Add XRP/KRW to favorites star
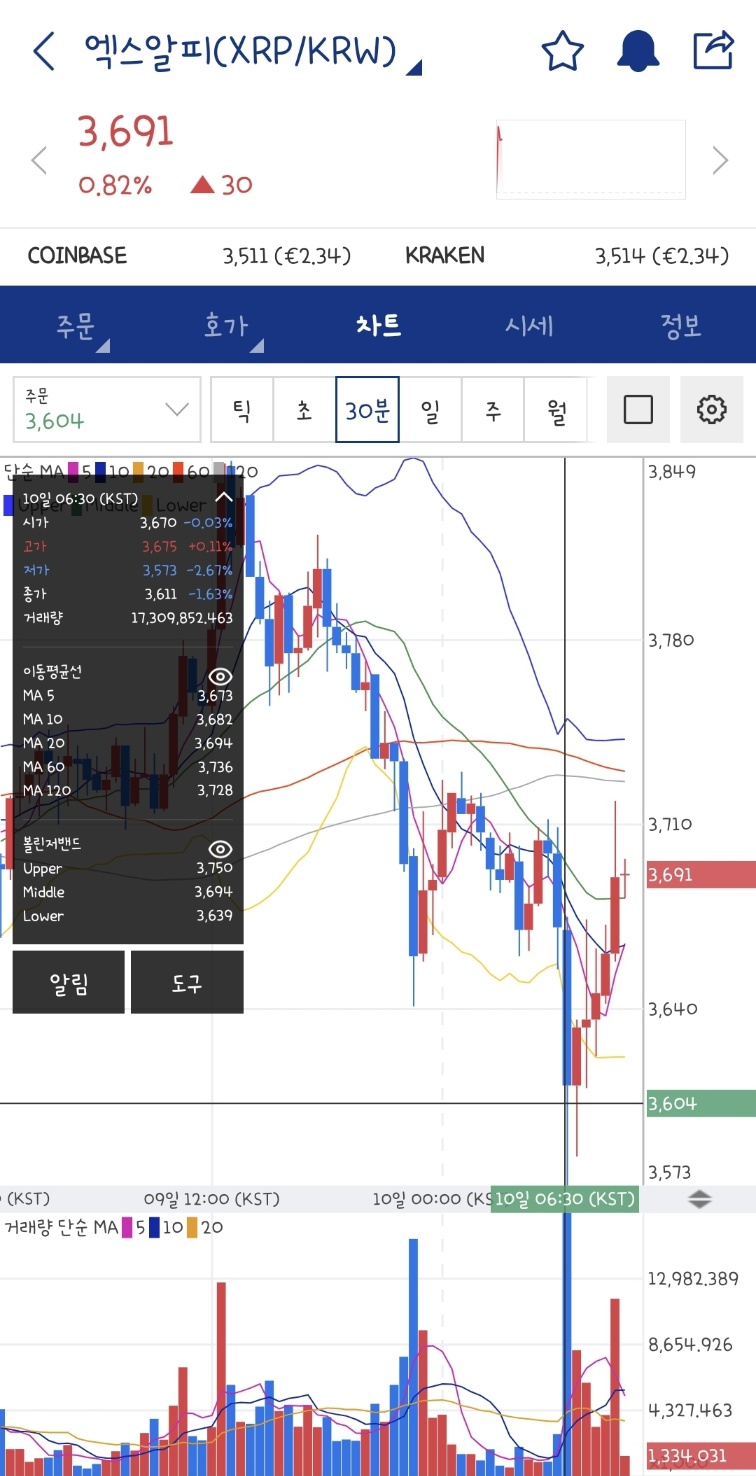The height and width of the screenshot is (1476, 756). coord(562,51)
